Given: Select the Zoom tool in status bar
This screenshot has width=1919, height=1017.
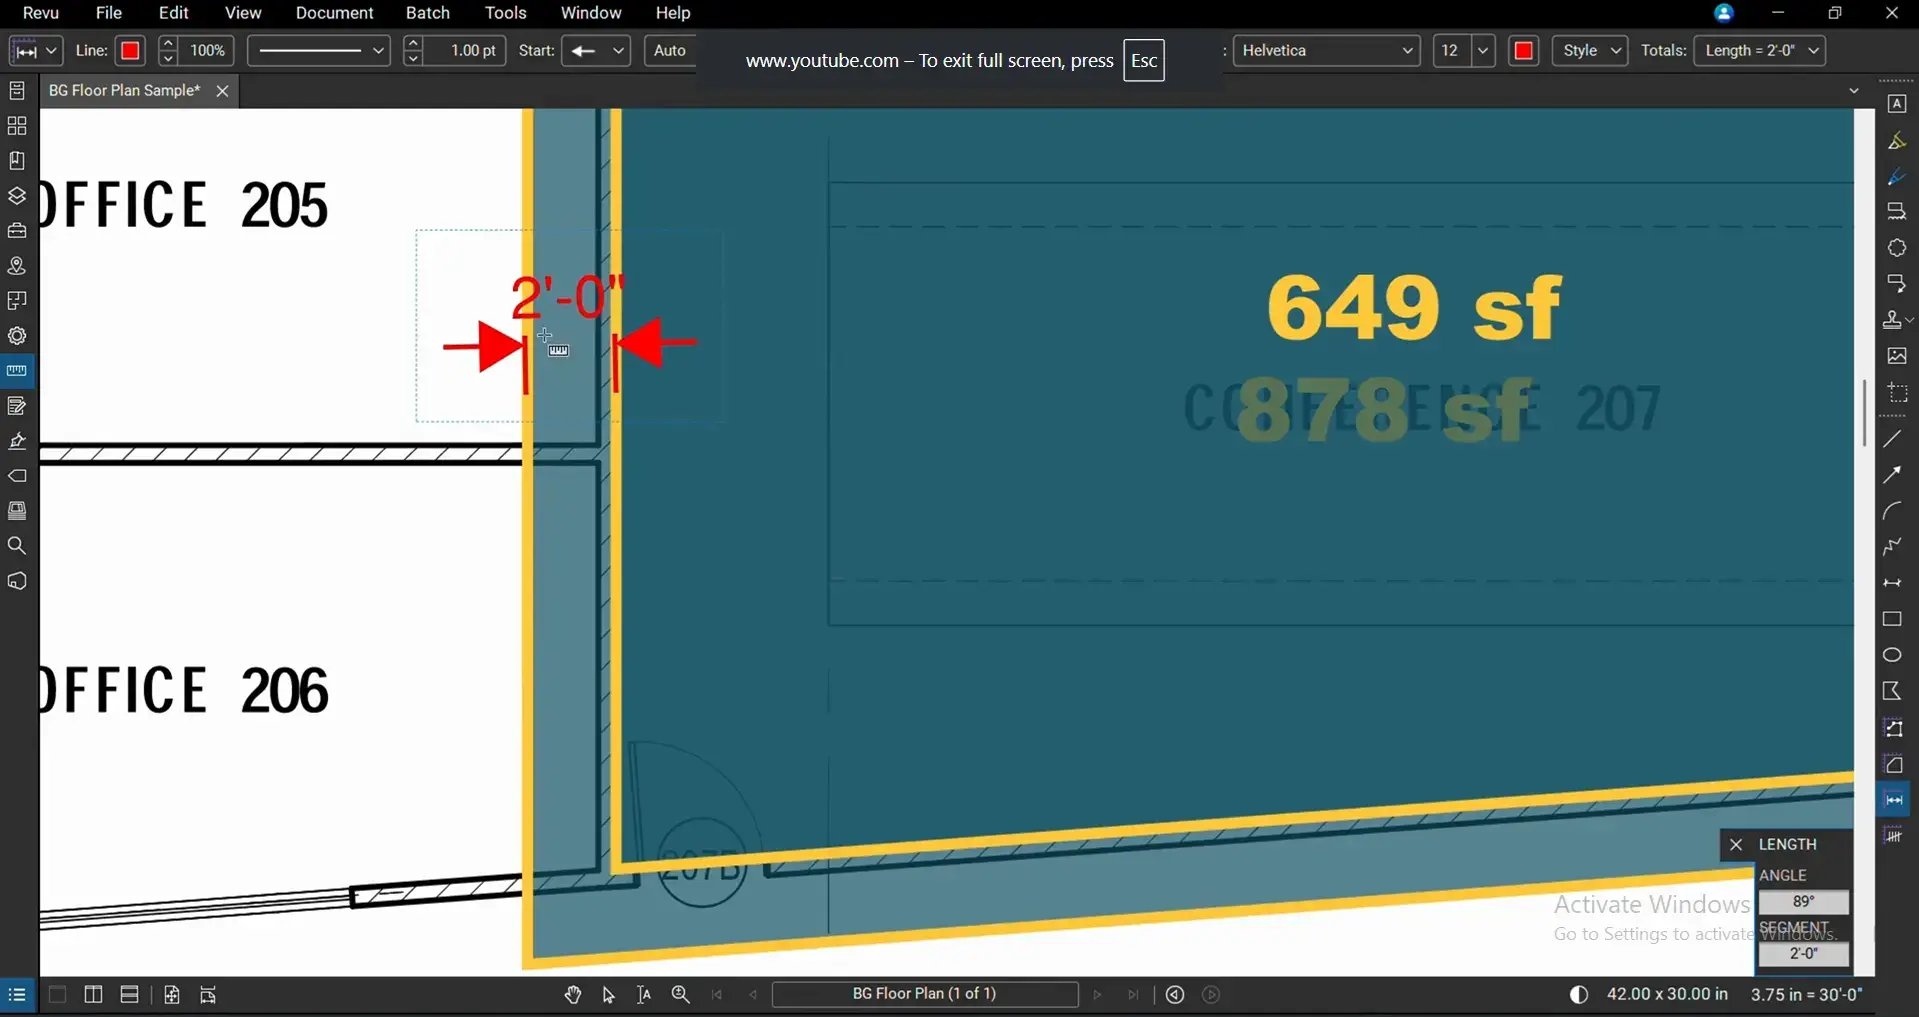Looking at the screenshot, I should (x=680, y=994).
